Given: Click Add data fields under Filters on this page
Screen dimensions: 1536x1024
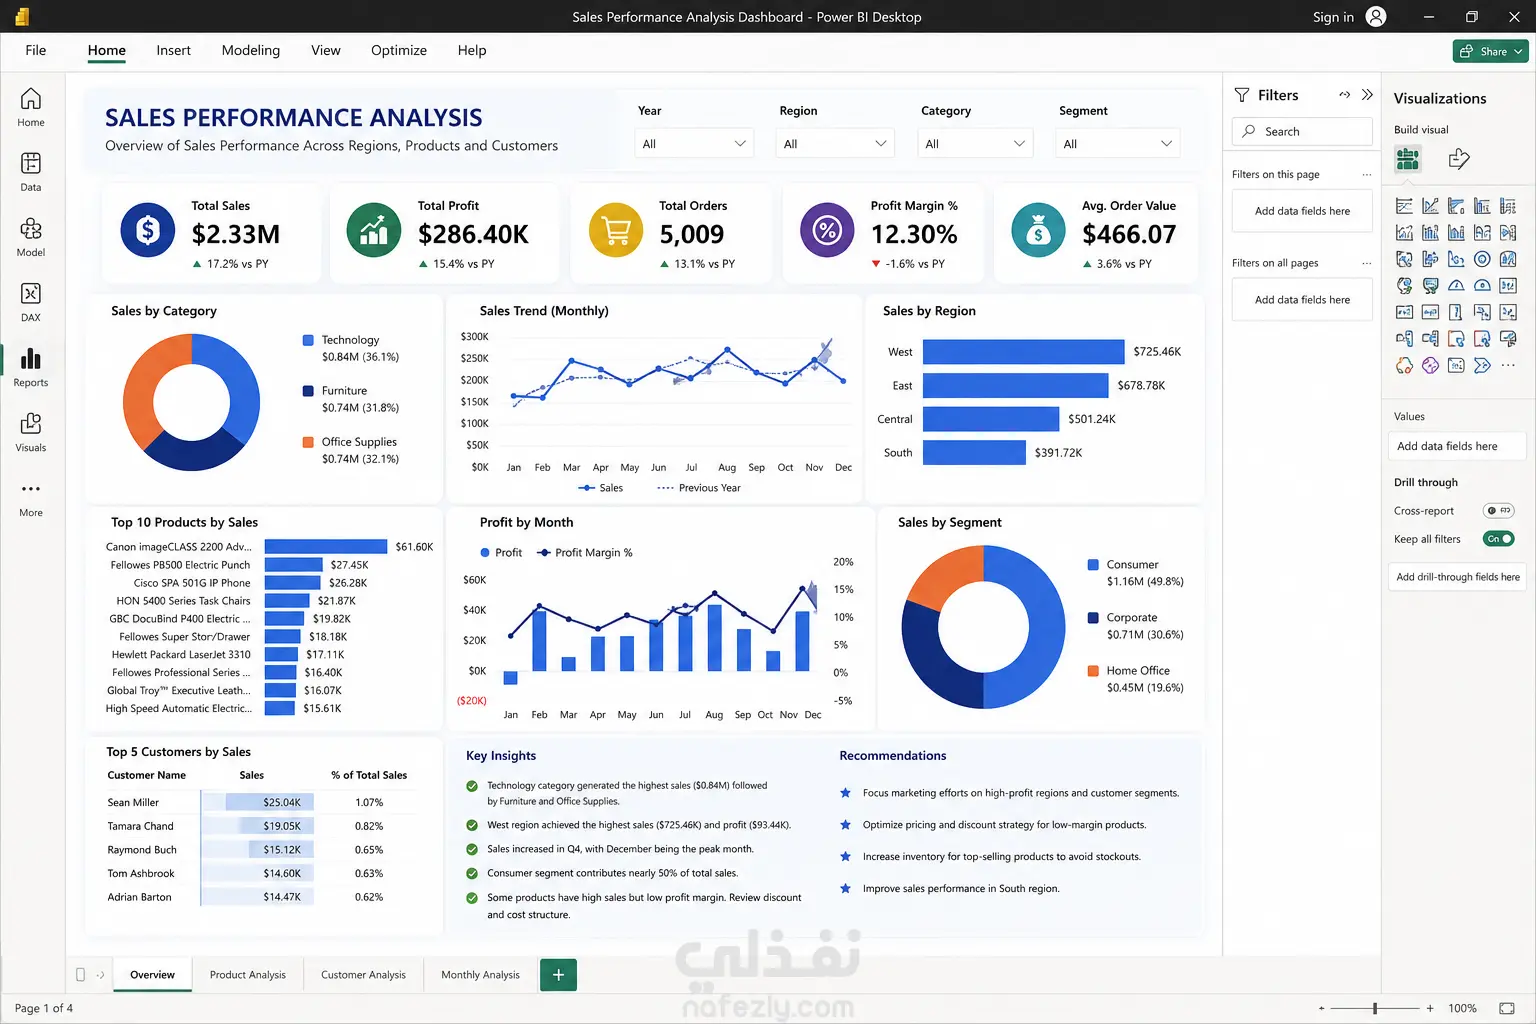Looking at the screenshot, I should (x=1302, y=211).
